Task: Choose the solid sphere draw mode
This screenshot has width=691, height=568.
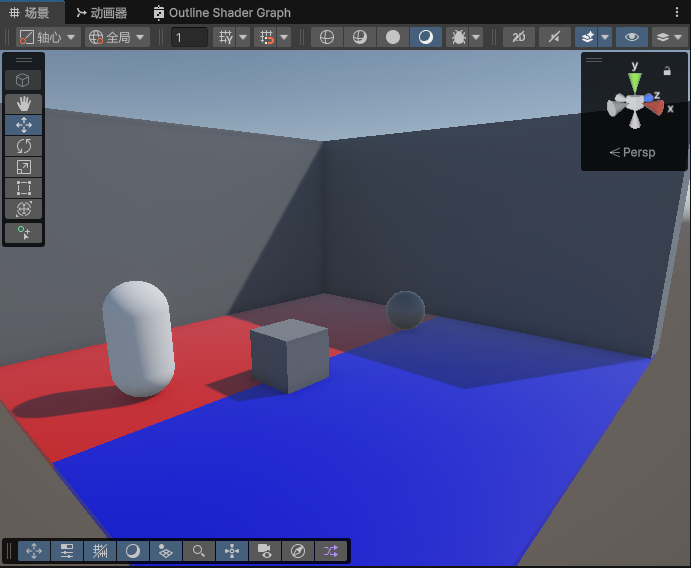Action: tap(393, 37)
